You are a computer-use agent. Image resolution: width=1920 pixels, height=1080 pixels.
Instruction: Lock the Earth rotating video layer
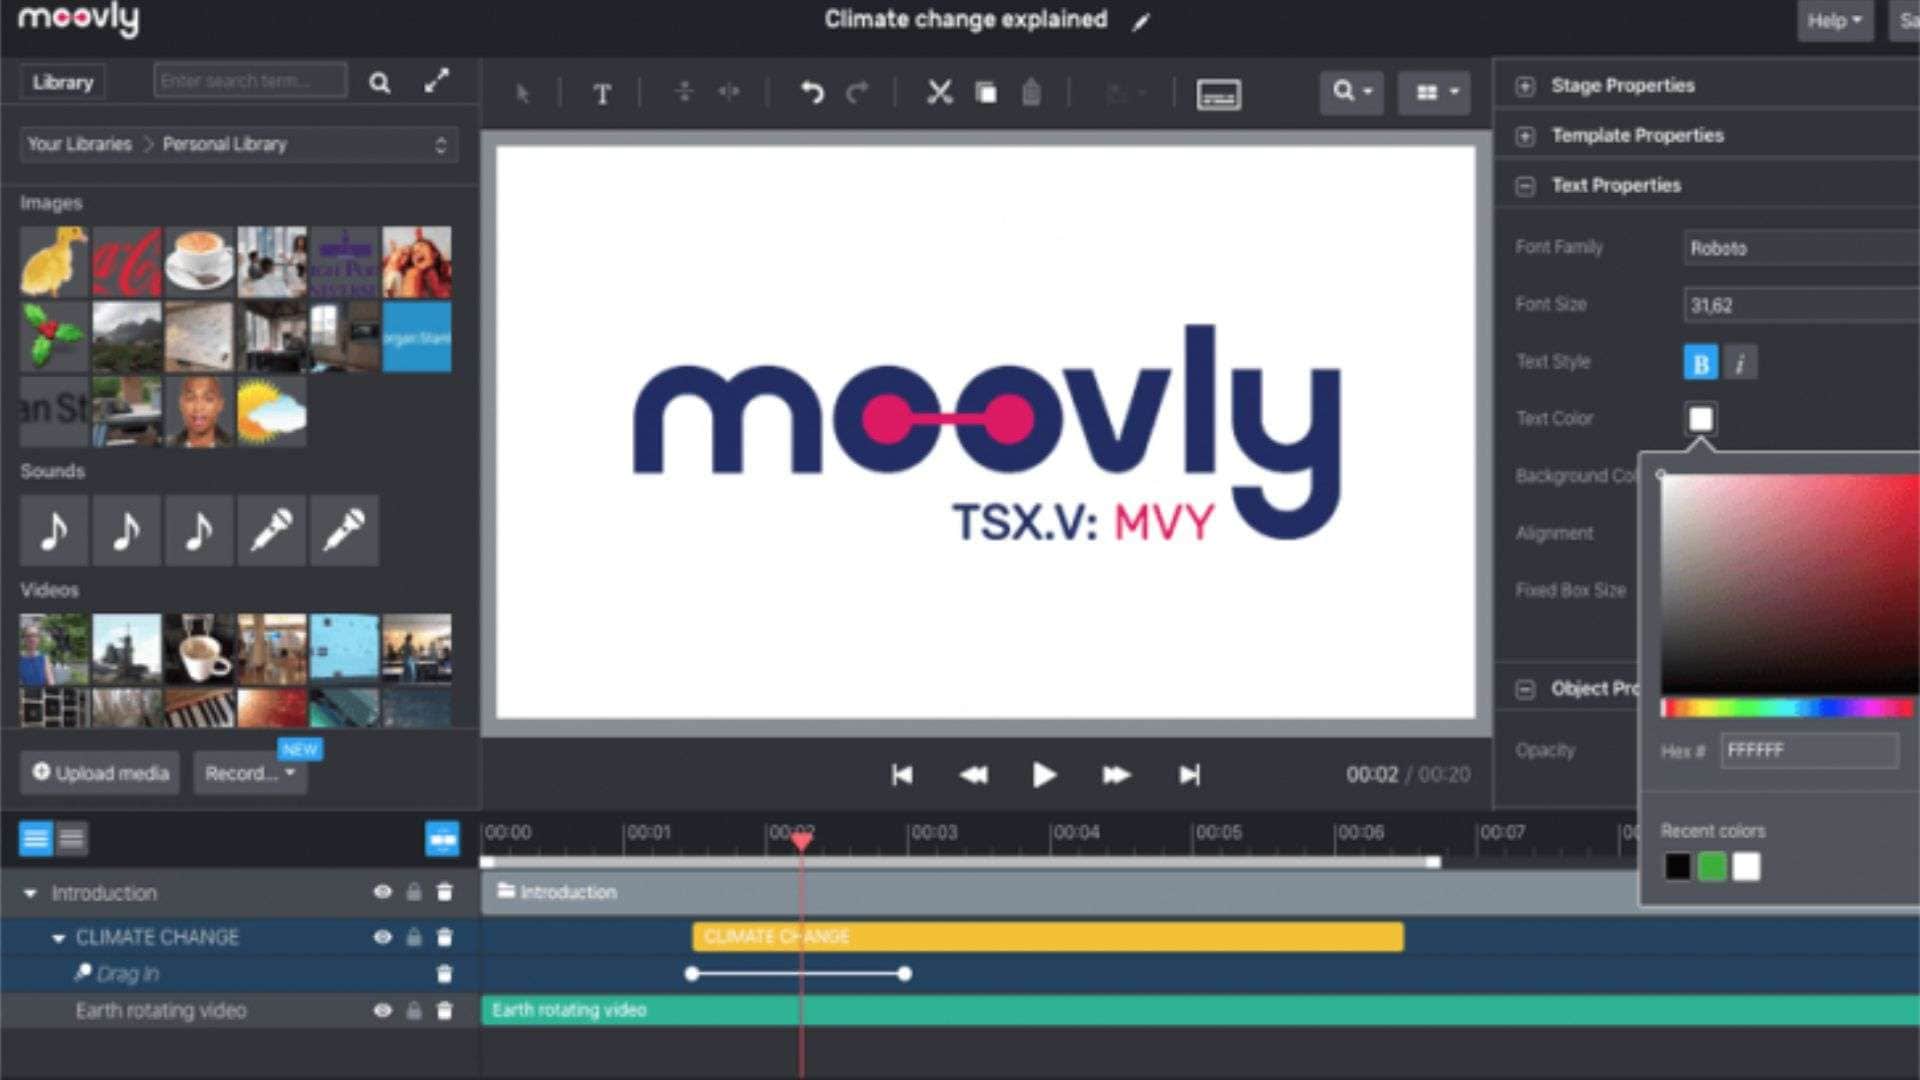414,1011
